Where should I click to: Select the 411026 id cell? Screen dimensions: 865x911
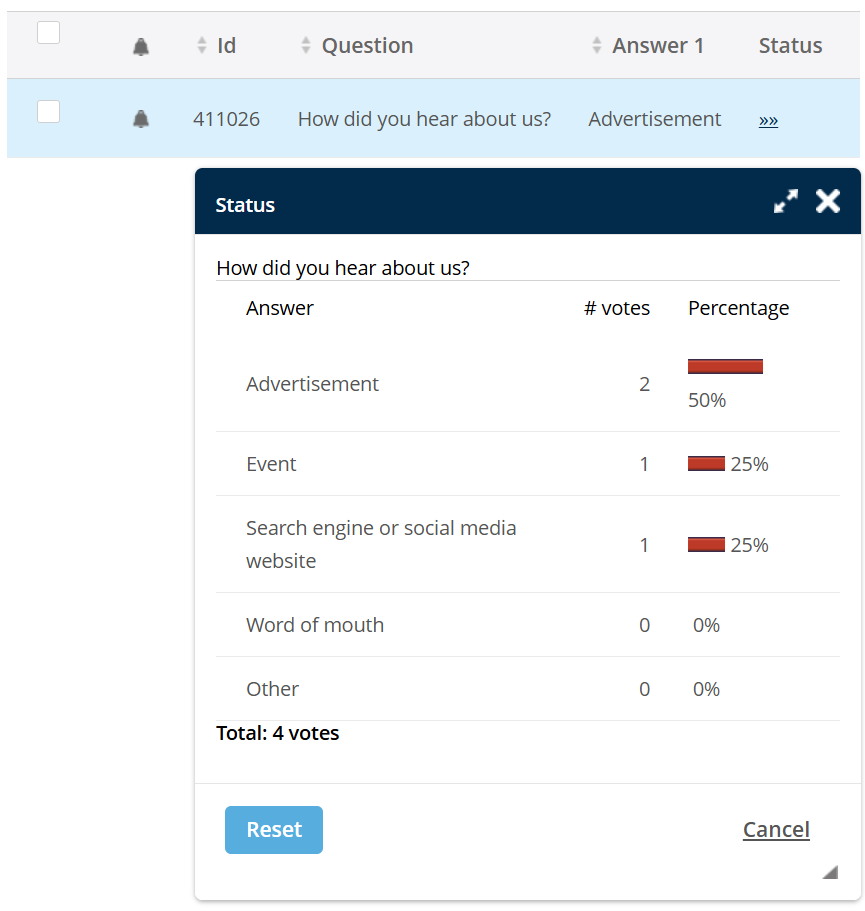[x=226, y=119]
